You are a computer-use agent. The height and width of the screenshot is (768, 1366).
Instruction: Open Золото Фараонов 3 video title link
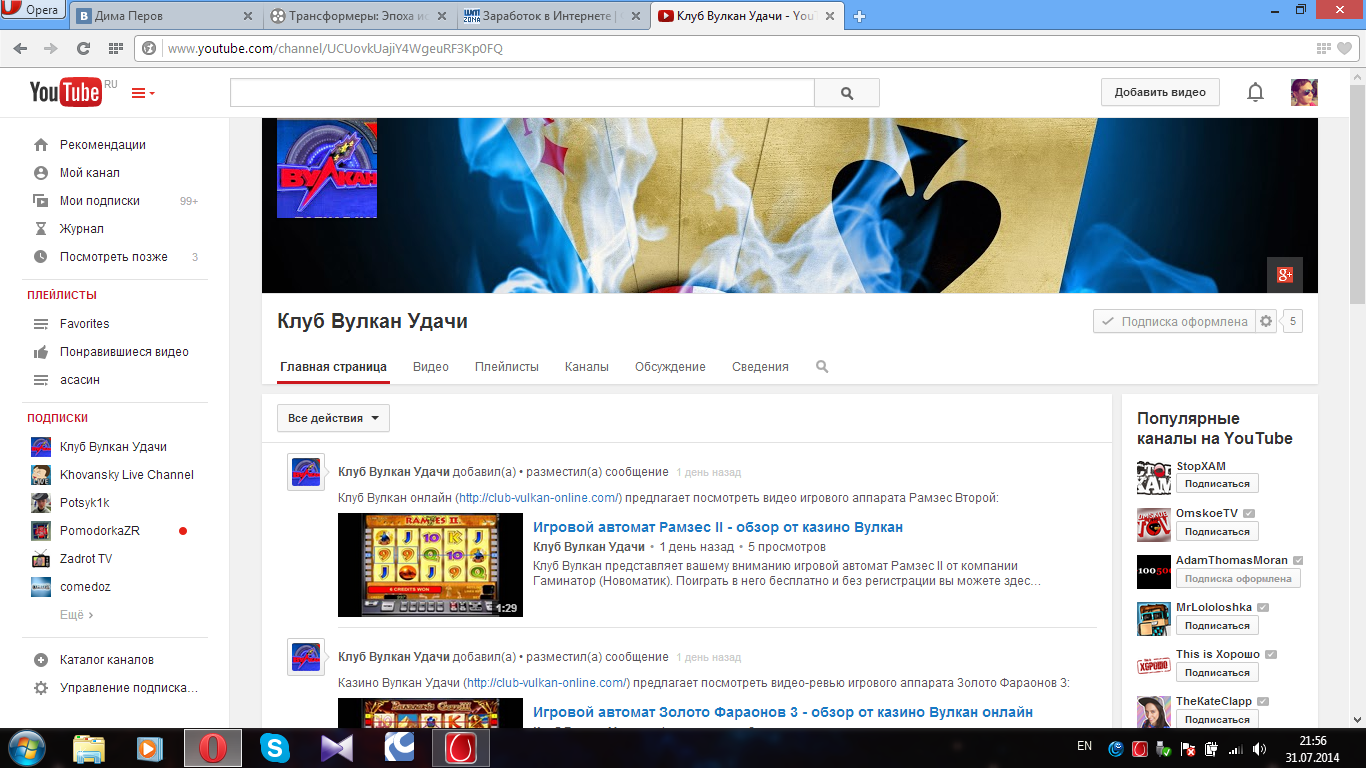783,713
